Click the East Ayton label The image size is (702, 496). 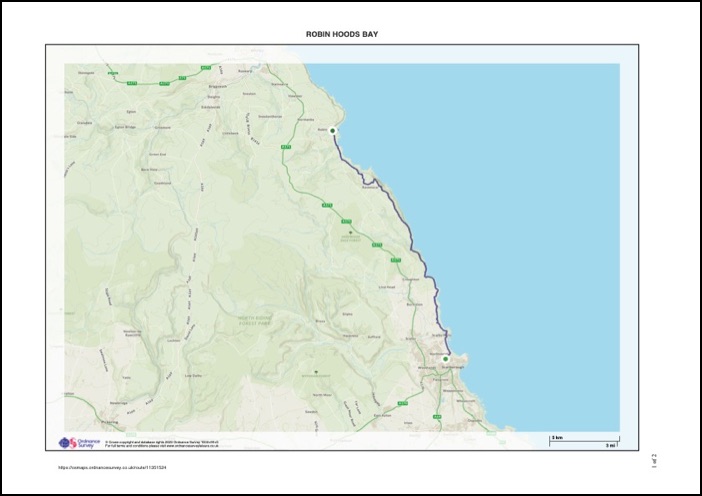click(x=383, y=416)
